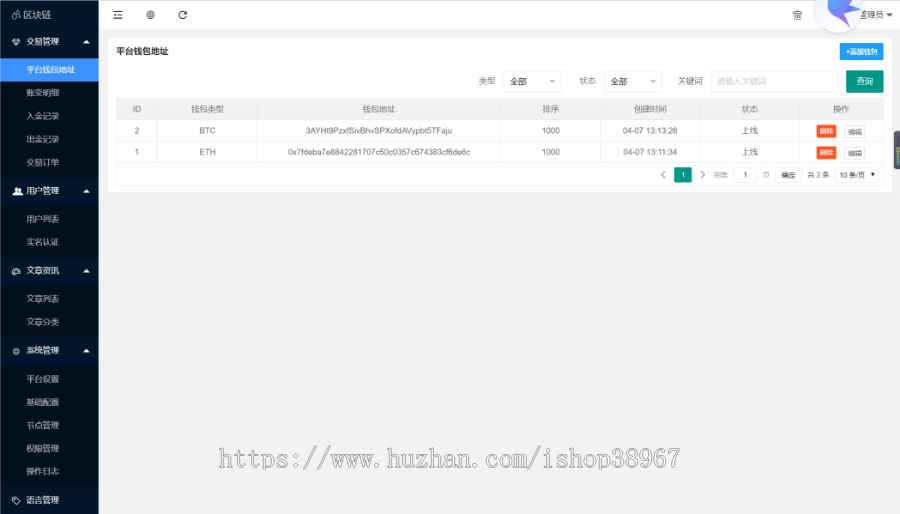900x514 pixels.
Task: Click the 确定 pagination confirm button
Action: [x=788, y=175]
